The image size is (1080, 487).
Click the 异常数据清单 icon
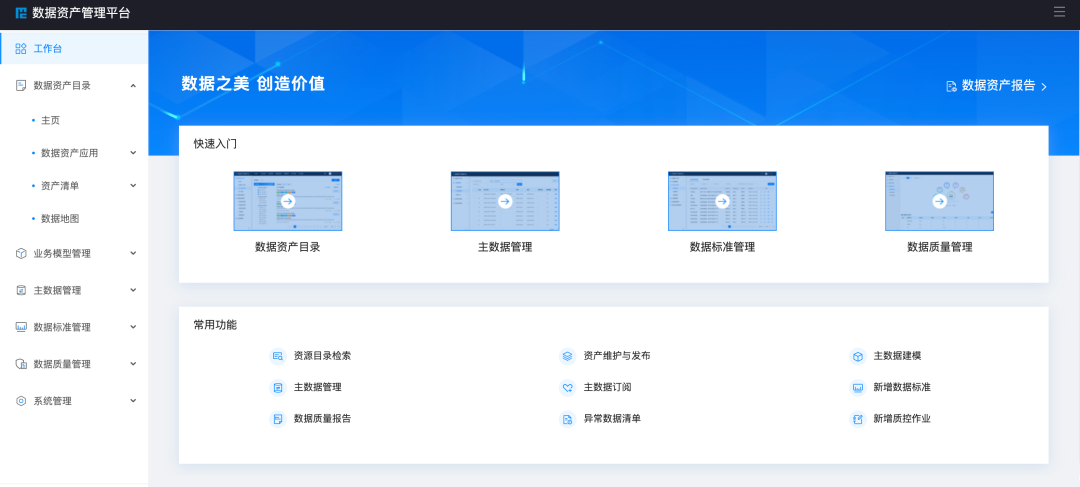[567, 419]
